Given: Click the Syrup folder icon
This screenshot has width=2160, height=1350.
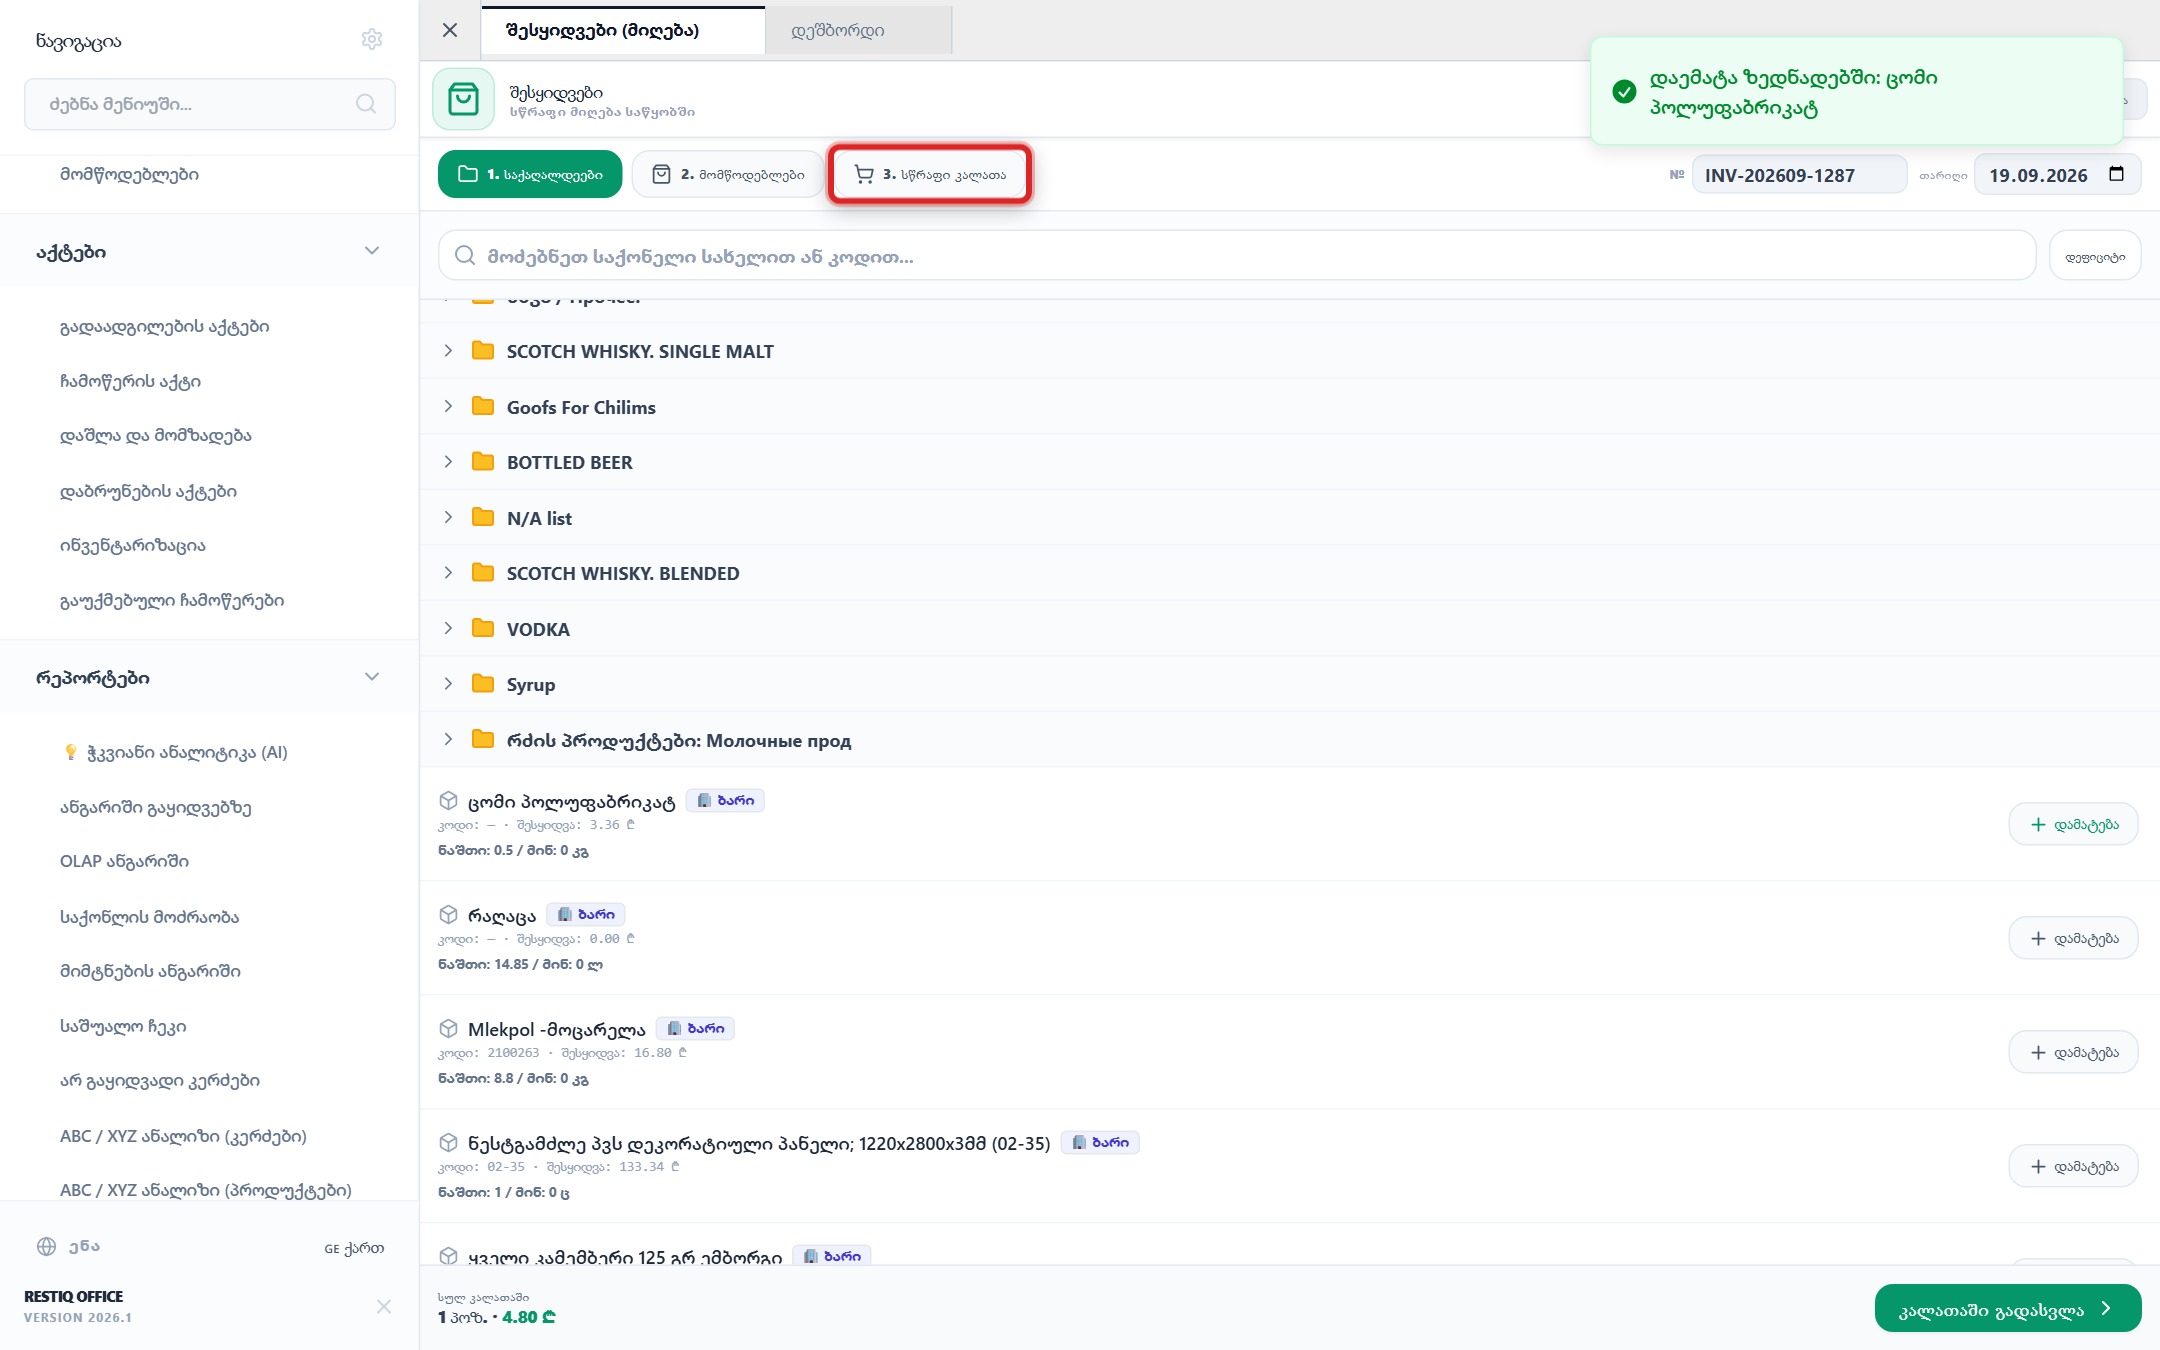Looking at the screenshot, I should point(483,684).
